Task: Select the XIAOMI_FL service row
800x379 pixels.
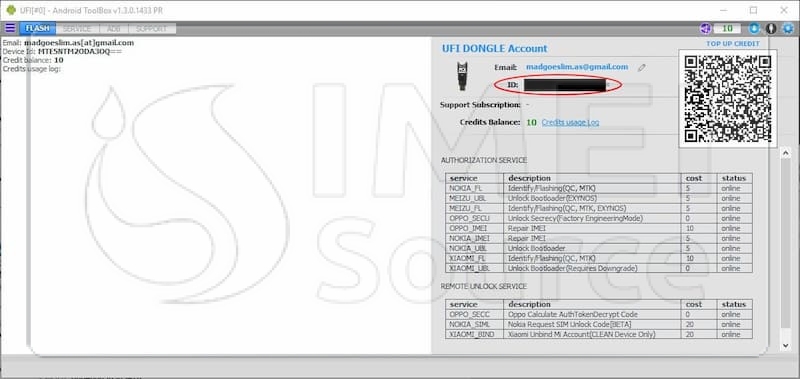Action: click(x=598, y=258)
